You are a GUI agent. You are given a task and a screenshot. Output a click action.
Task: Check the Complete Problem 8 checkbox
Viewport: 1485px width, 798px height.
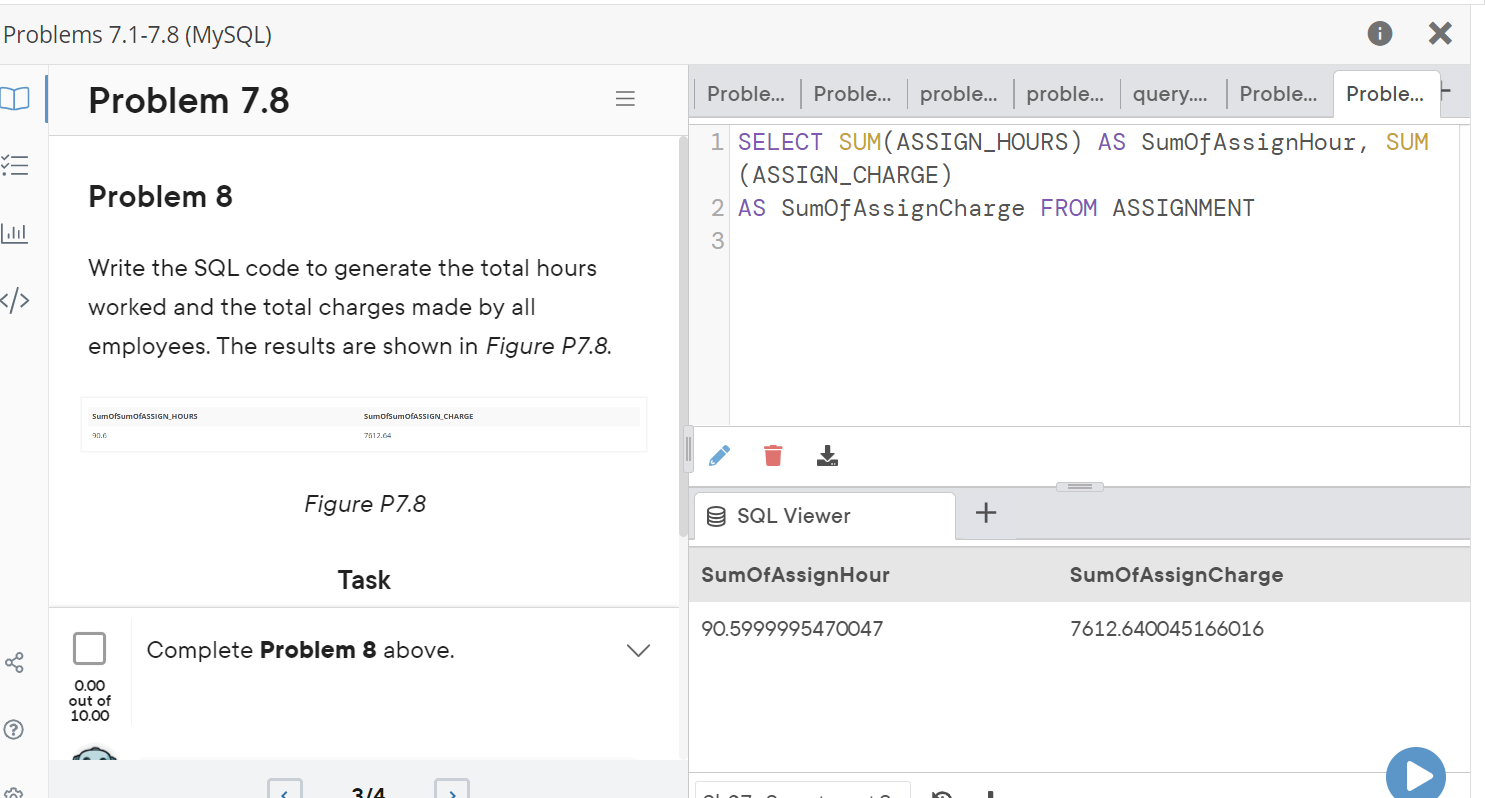coord(89,649)
